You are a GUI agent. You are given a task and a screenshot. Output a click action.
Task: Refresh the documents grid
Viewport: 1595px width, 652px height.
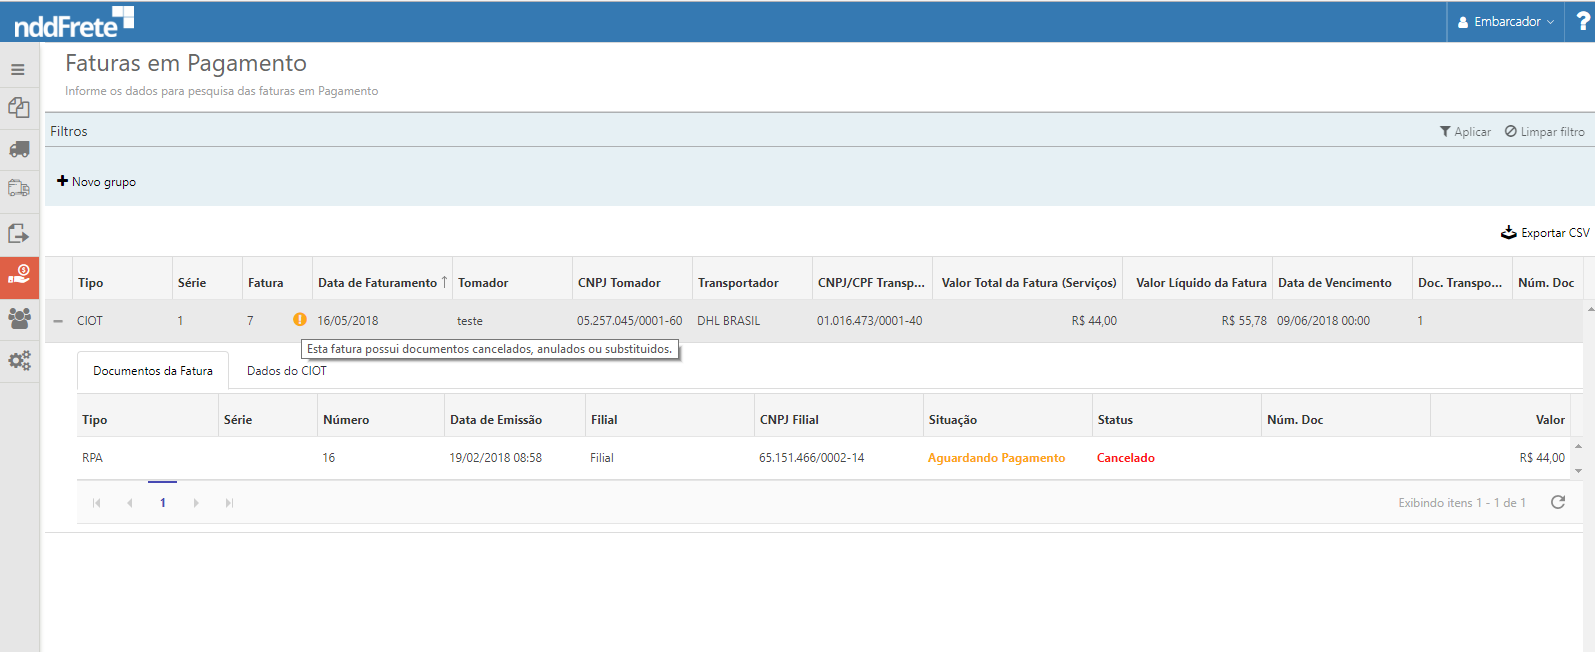click(x=1557, y=502)
